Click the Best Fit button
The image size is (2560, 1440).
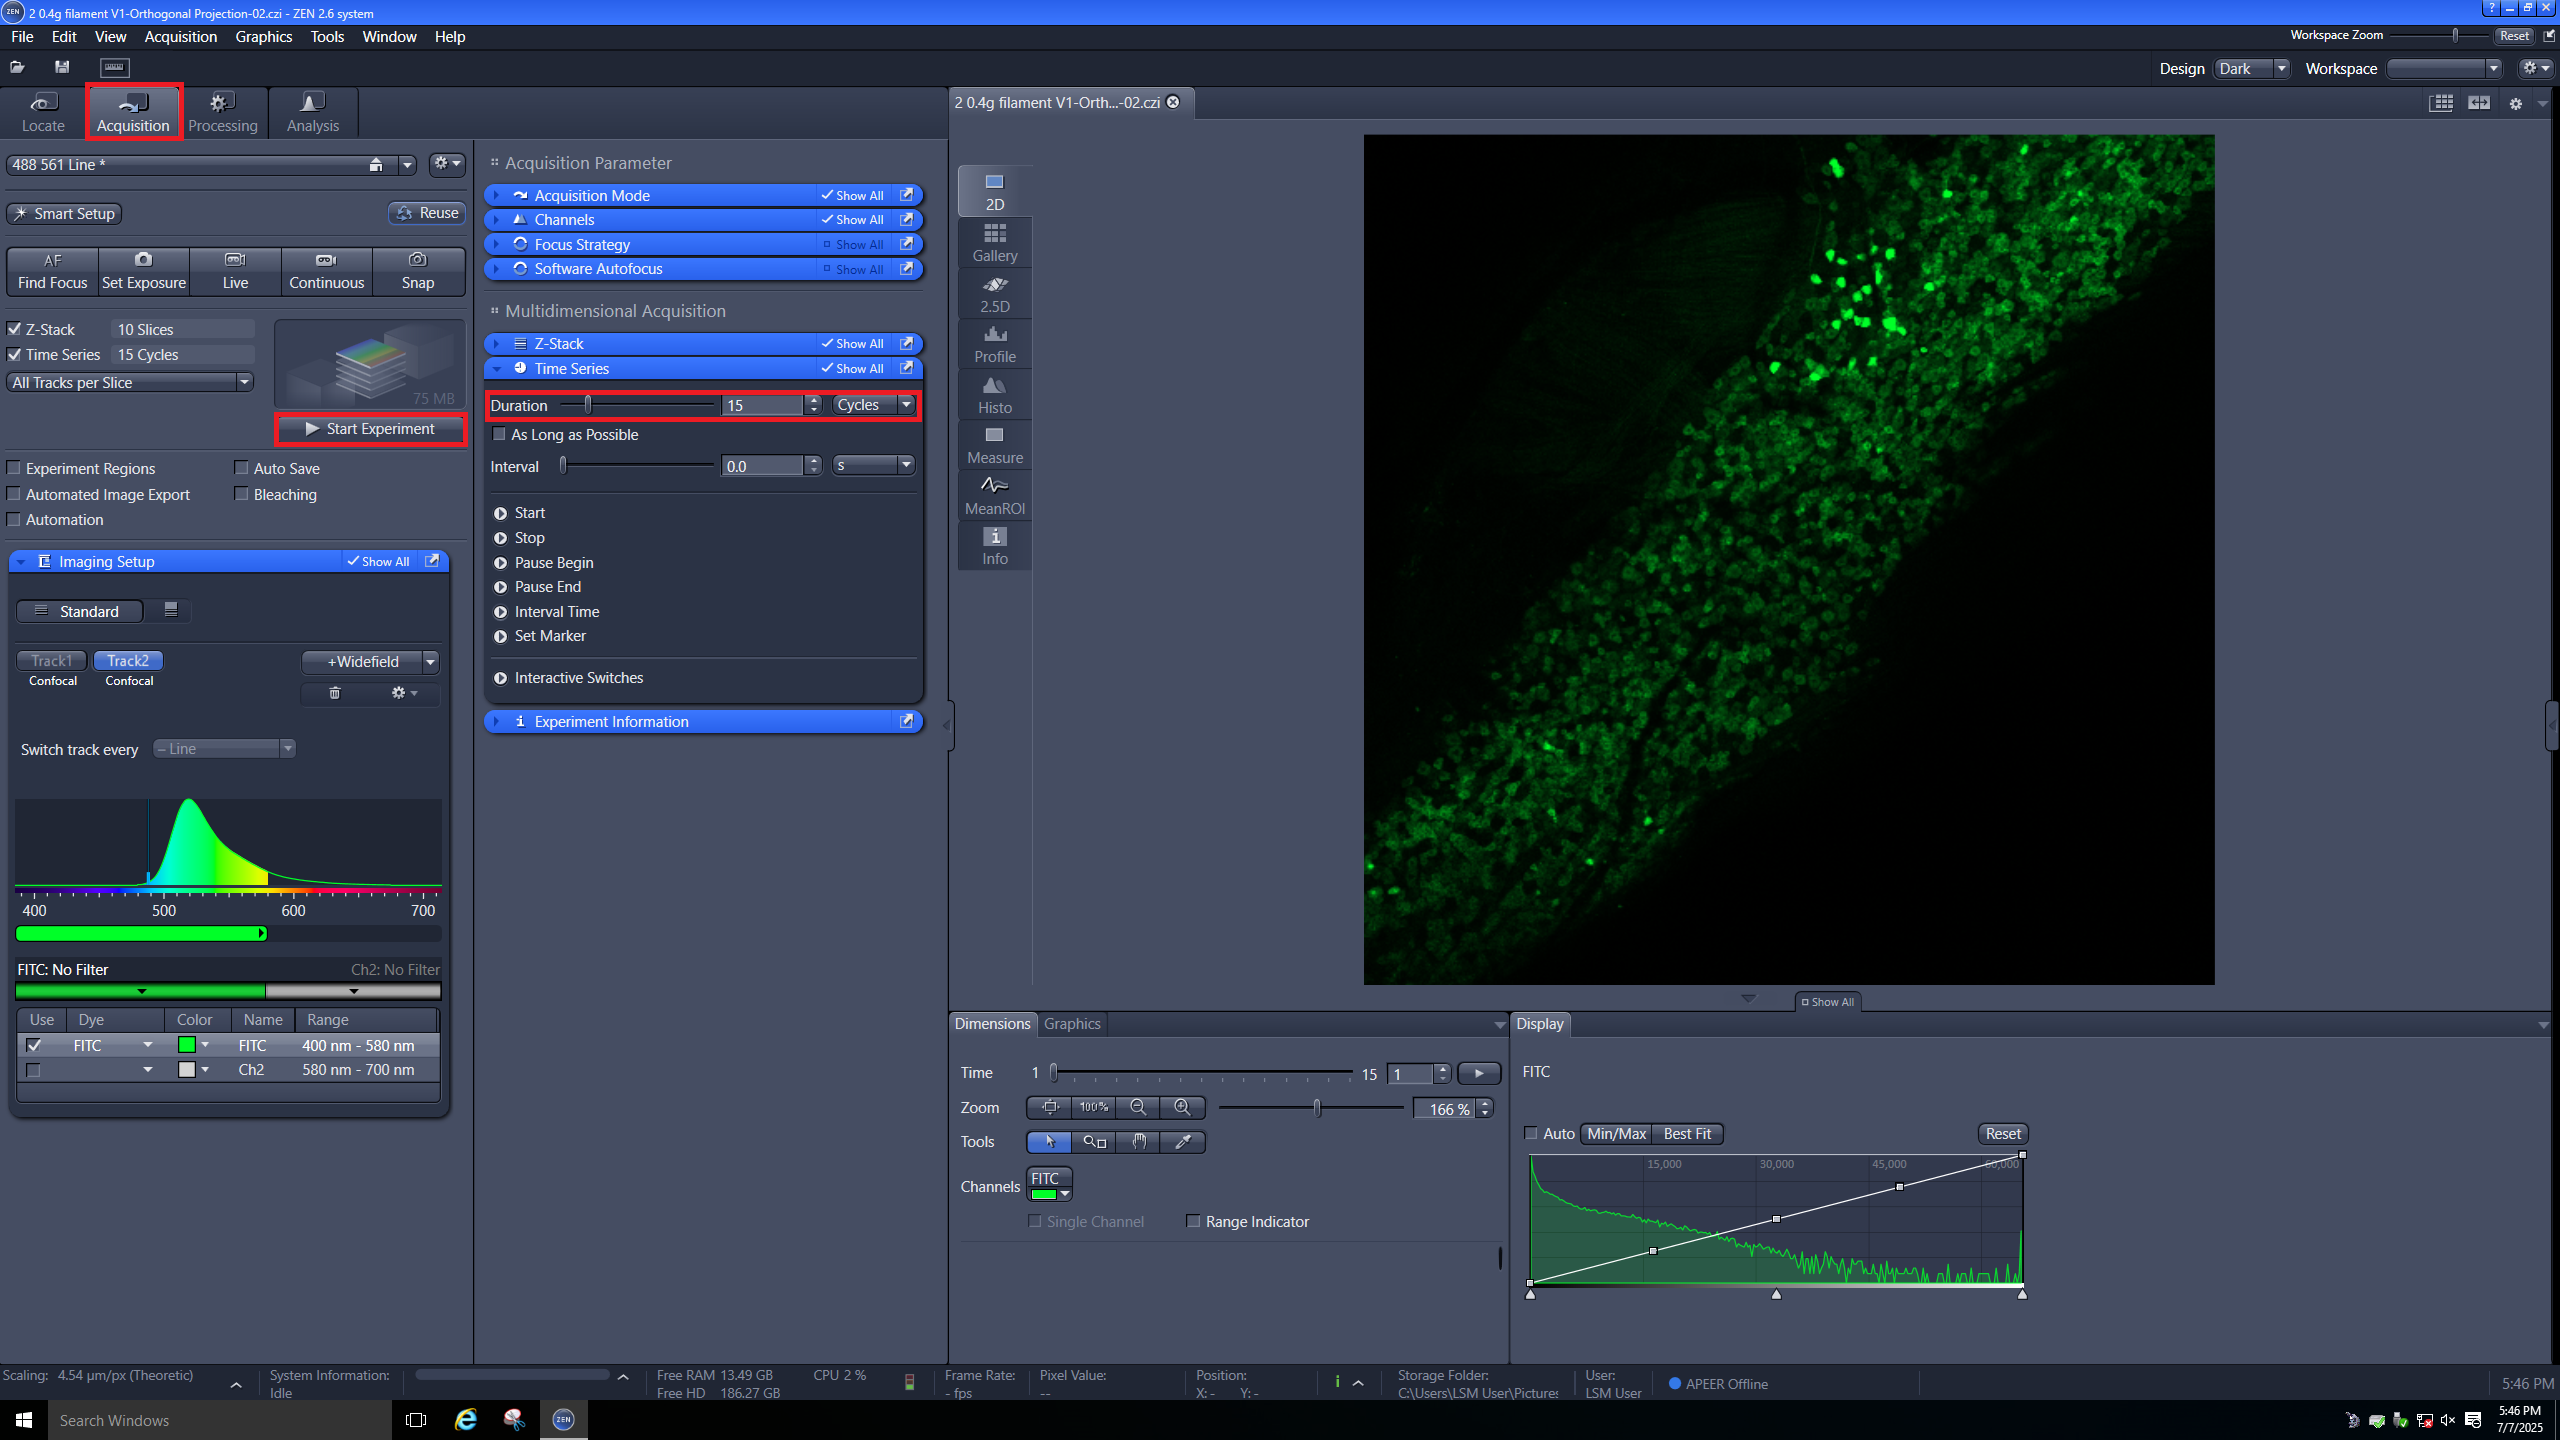tap(1687, 1134)
